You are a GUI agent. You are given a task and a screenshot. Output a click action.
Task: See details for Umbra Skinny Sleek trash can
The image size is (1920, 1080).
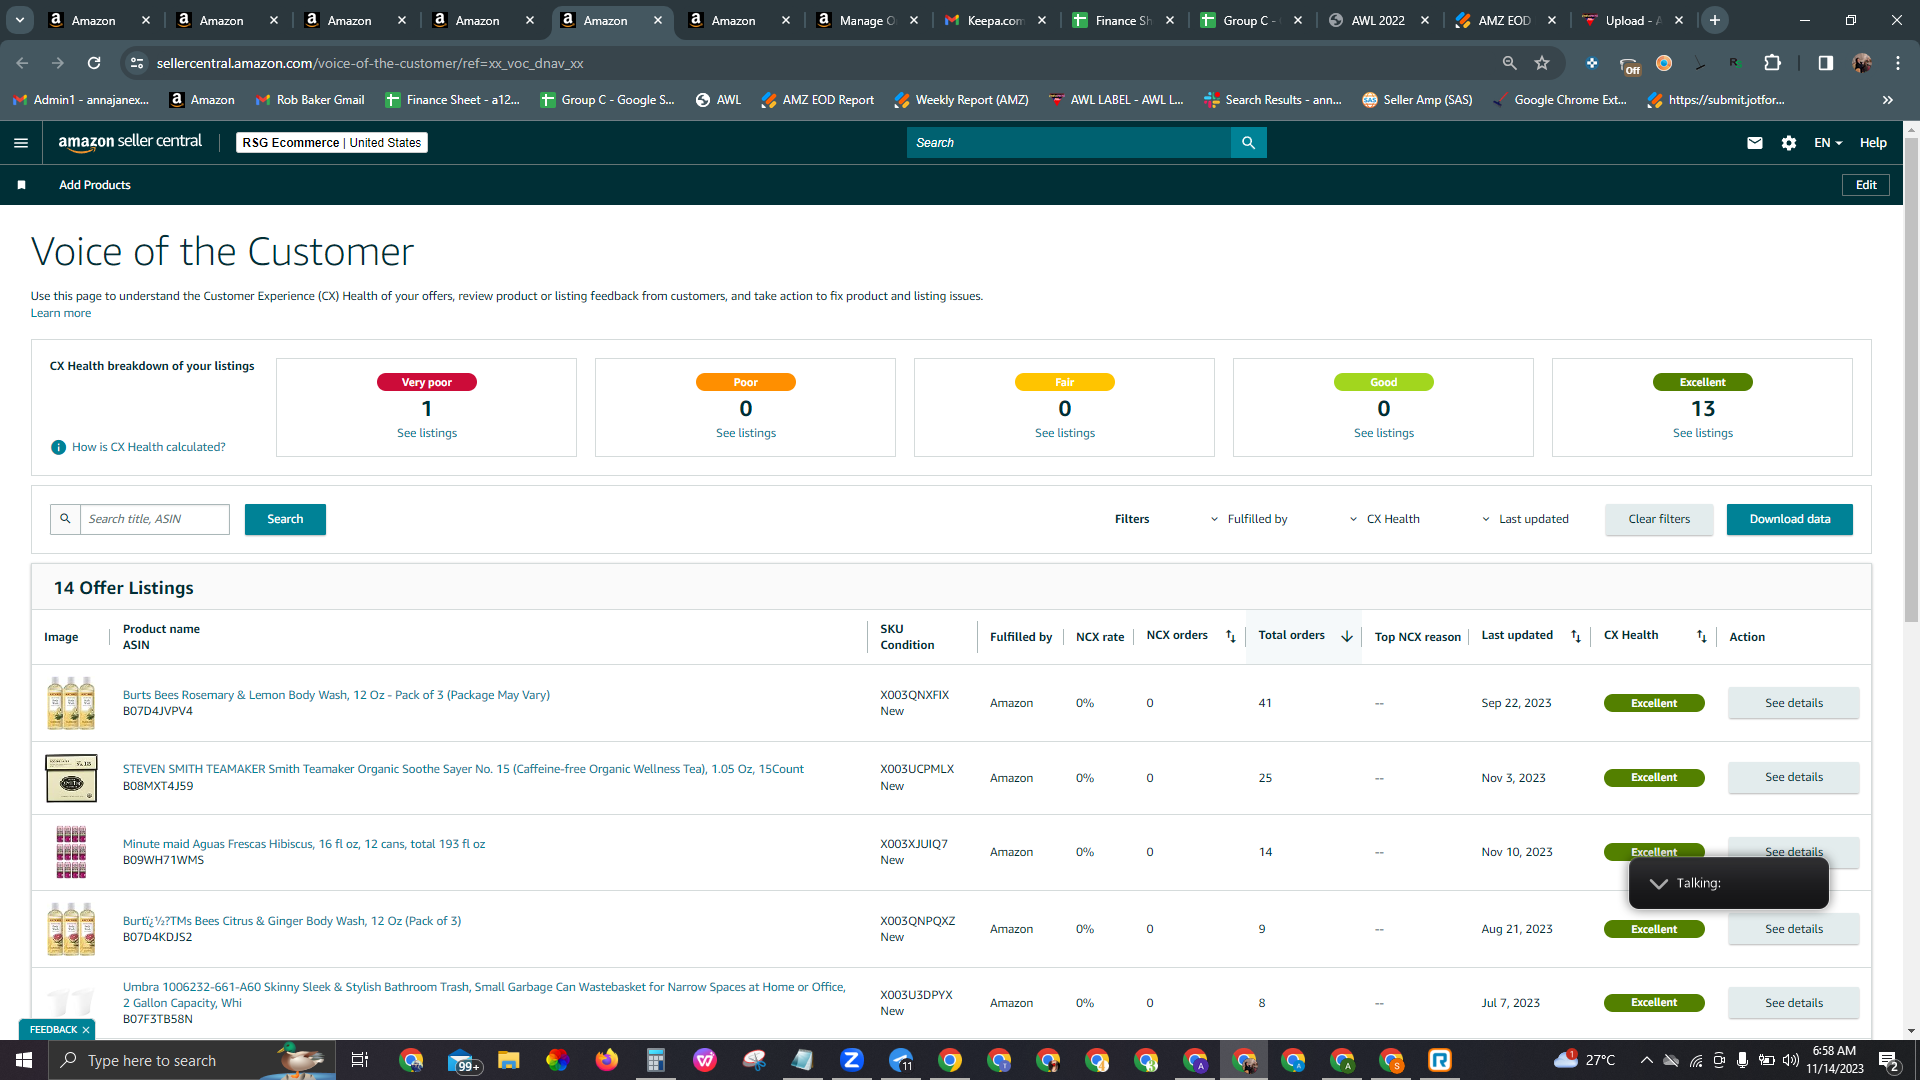pyautogui.click(x=1794, y=1003)
